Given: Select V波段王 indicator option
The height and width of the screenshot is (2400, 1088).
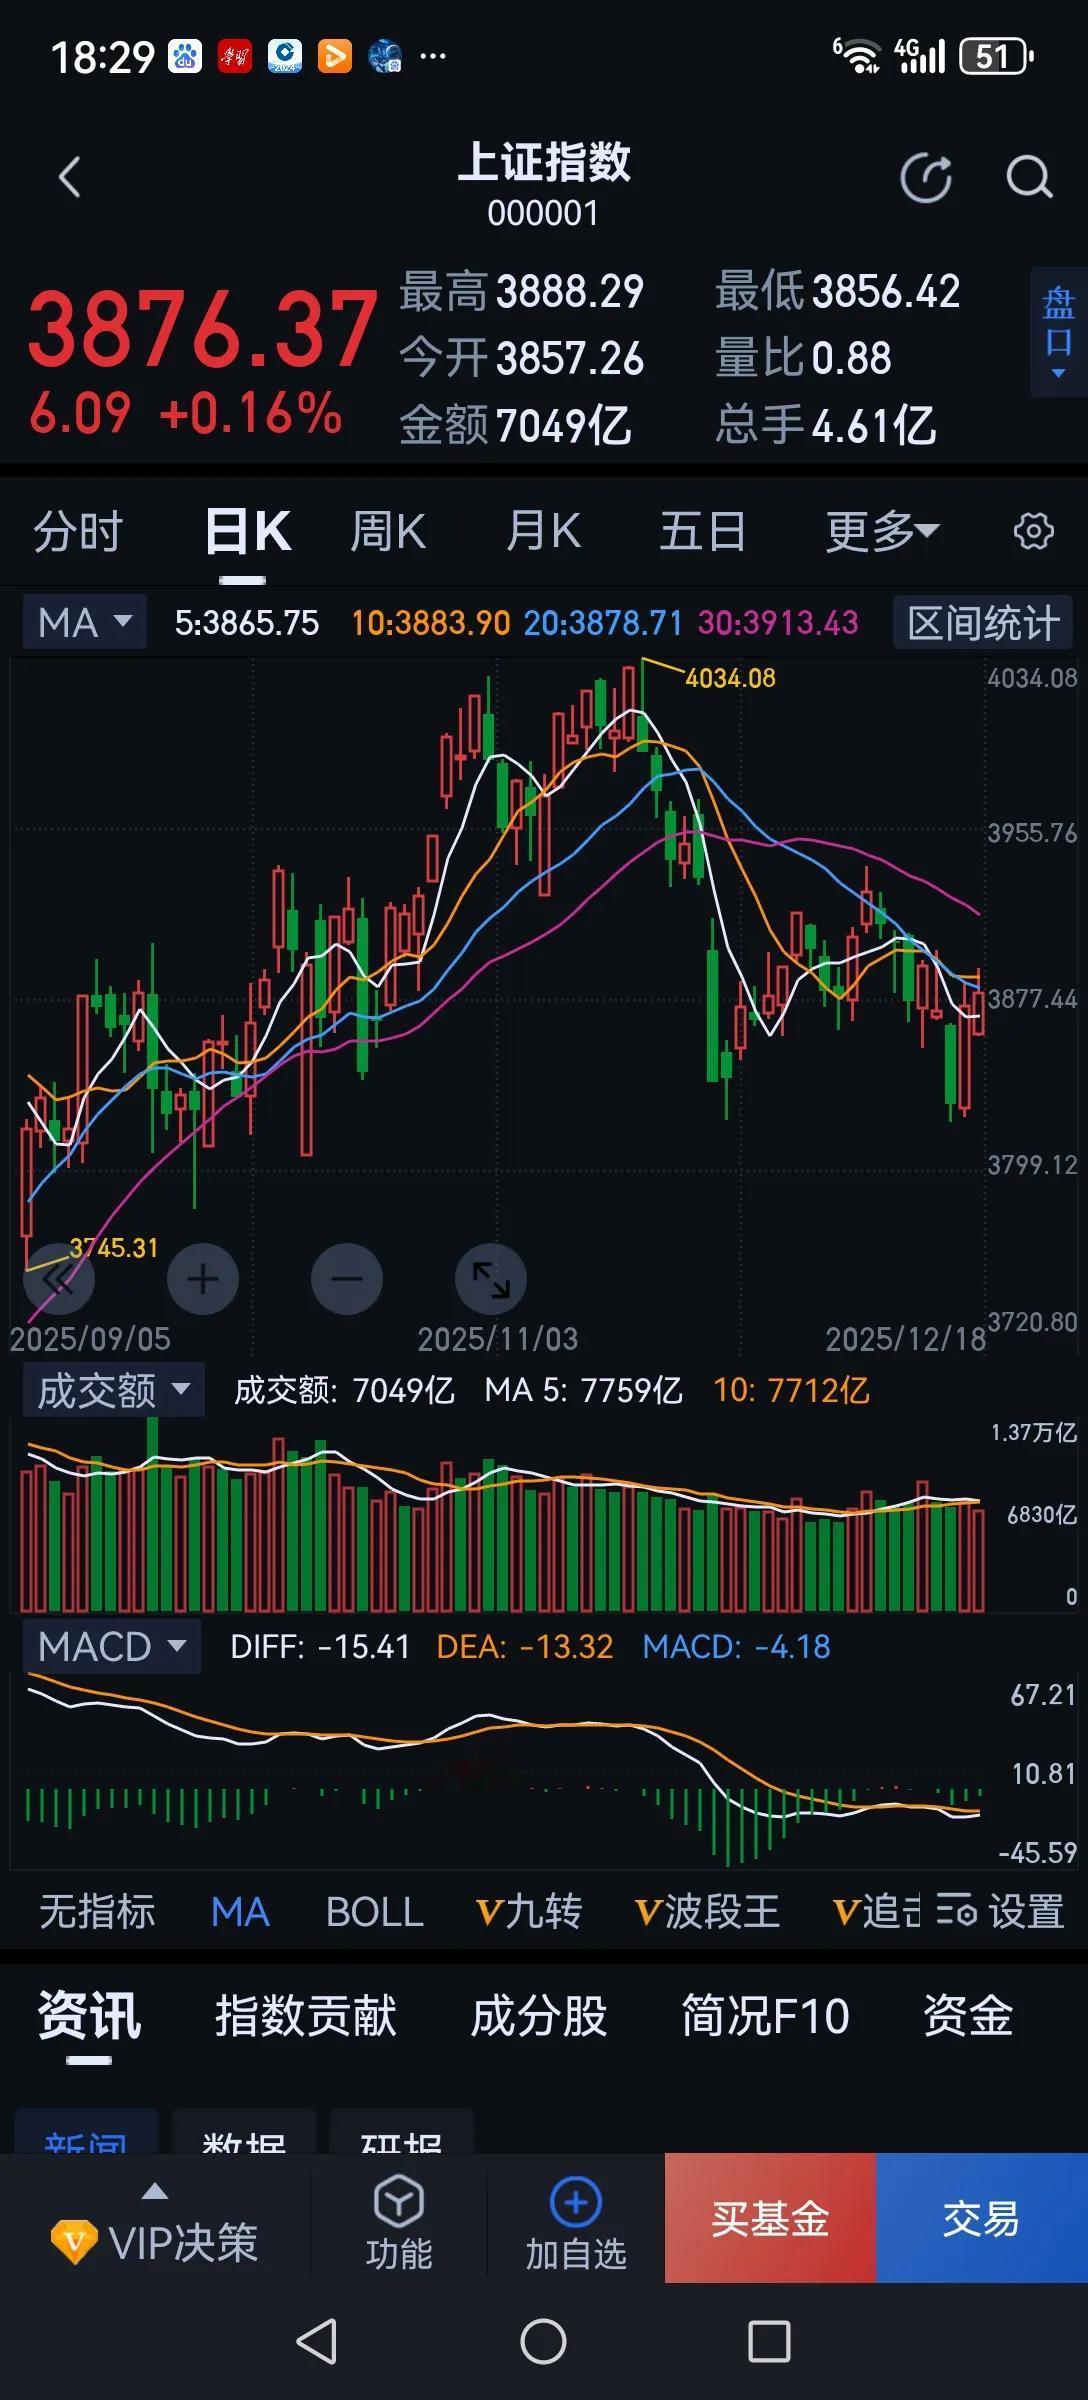Looking at the screenshot, I should pyautogui.click(x=707, y=1911).
